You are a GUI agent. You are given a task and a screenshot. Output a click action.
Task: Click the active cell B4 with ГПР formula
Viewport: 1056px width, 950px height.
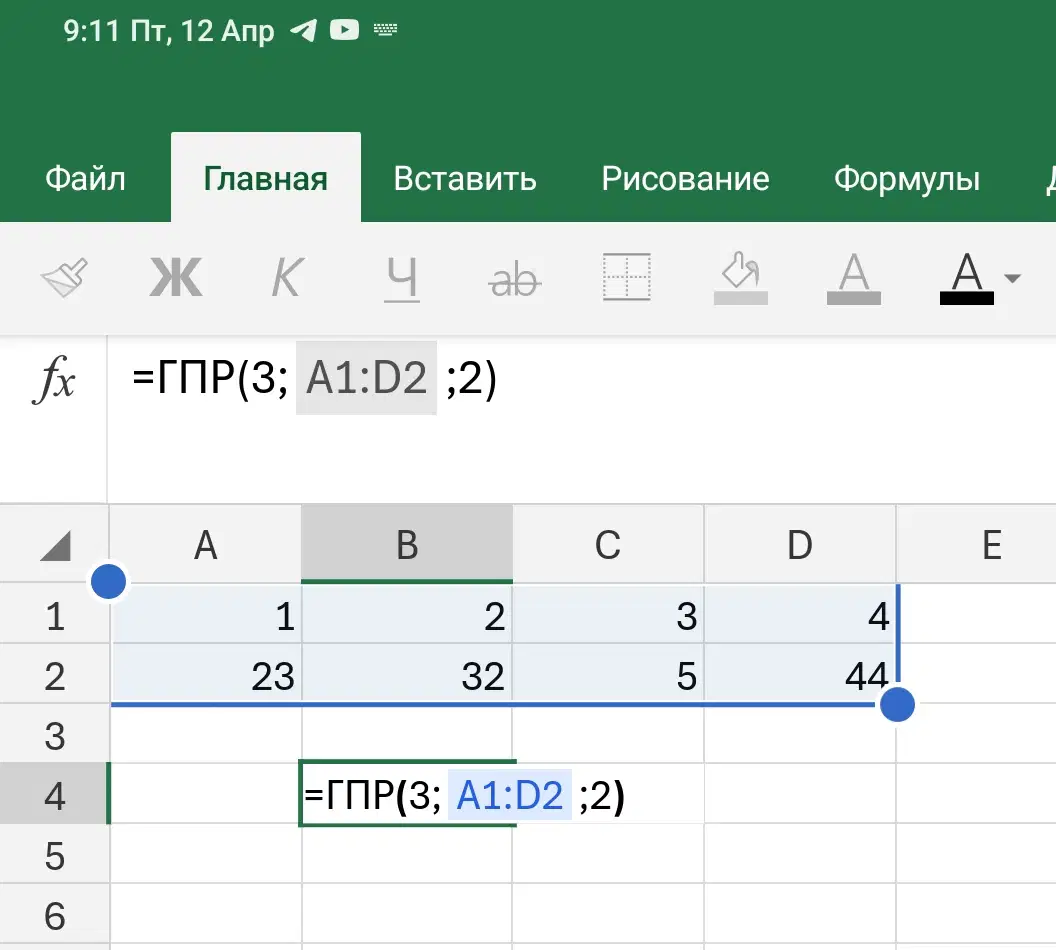point(407,793)
